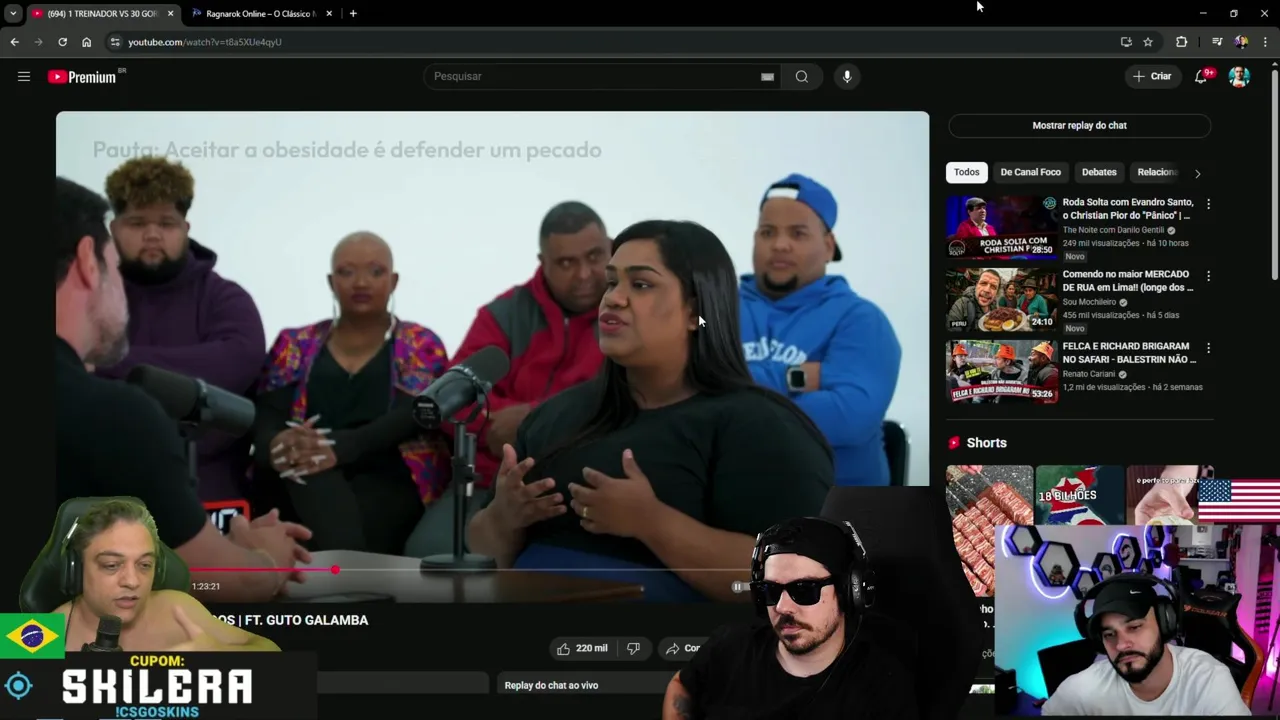
Task: Open Chrome three-dot menu
Action: 1266,42
